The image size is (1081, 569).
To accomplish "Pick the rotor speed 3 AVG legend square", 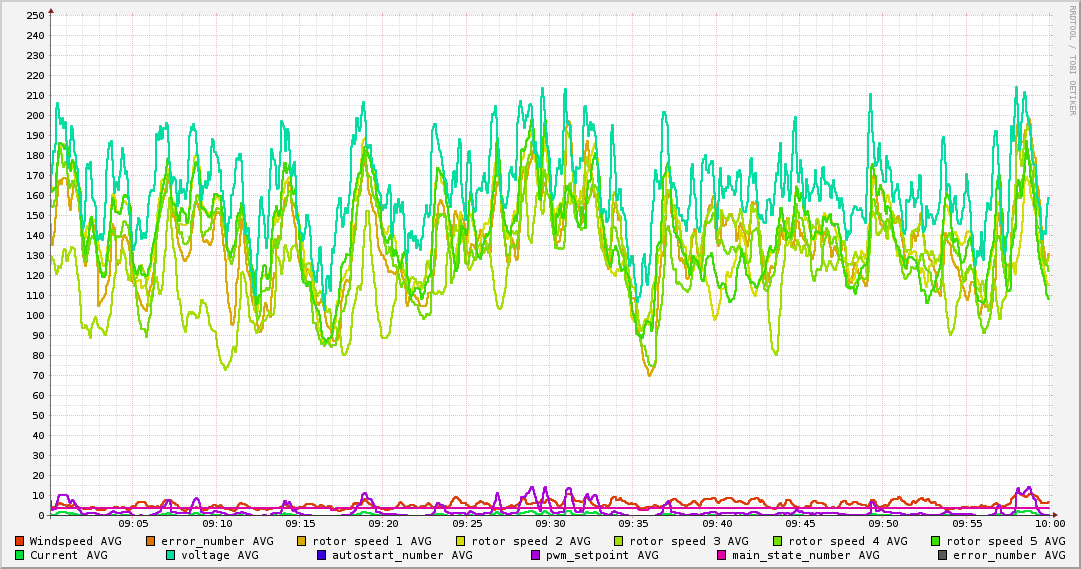I will pos(619,541).
